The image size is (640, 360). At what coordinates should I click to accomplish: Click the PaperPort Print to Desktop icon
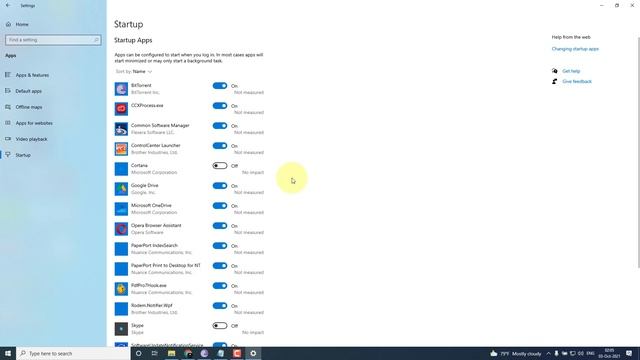(121, 269)
